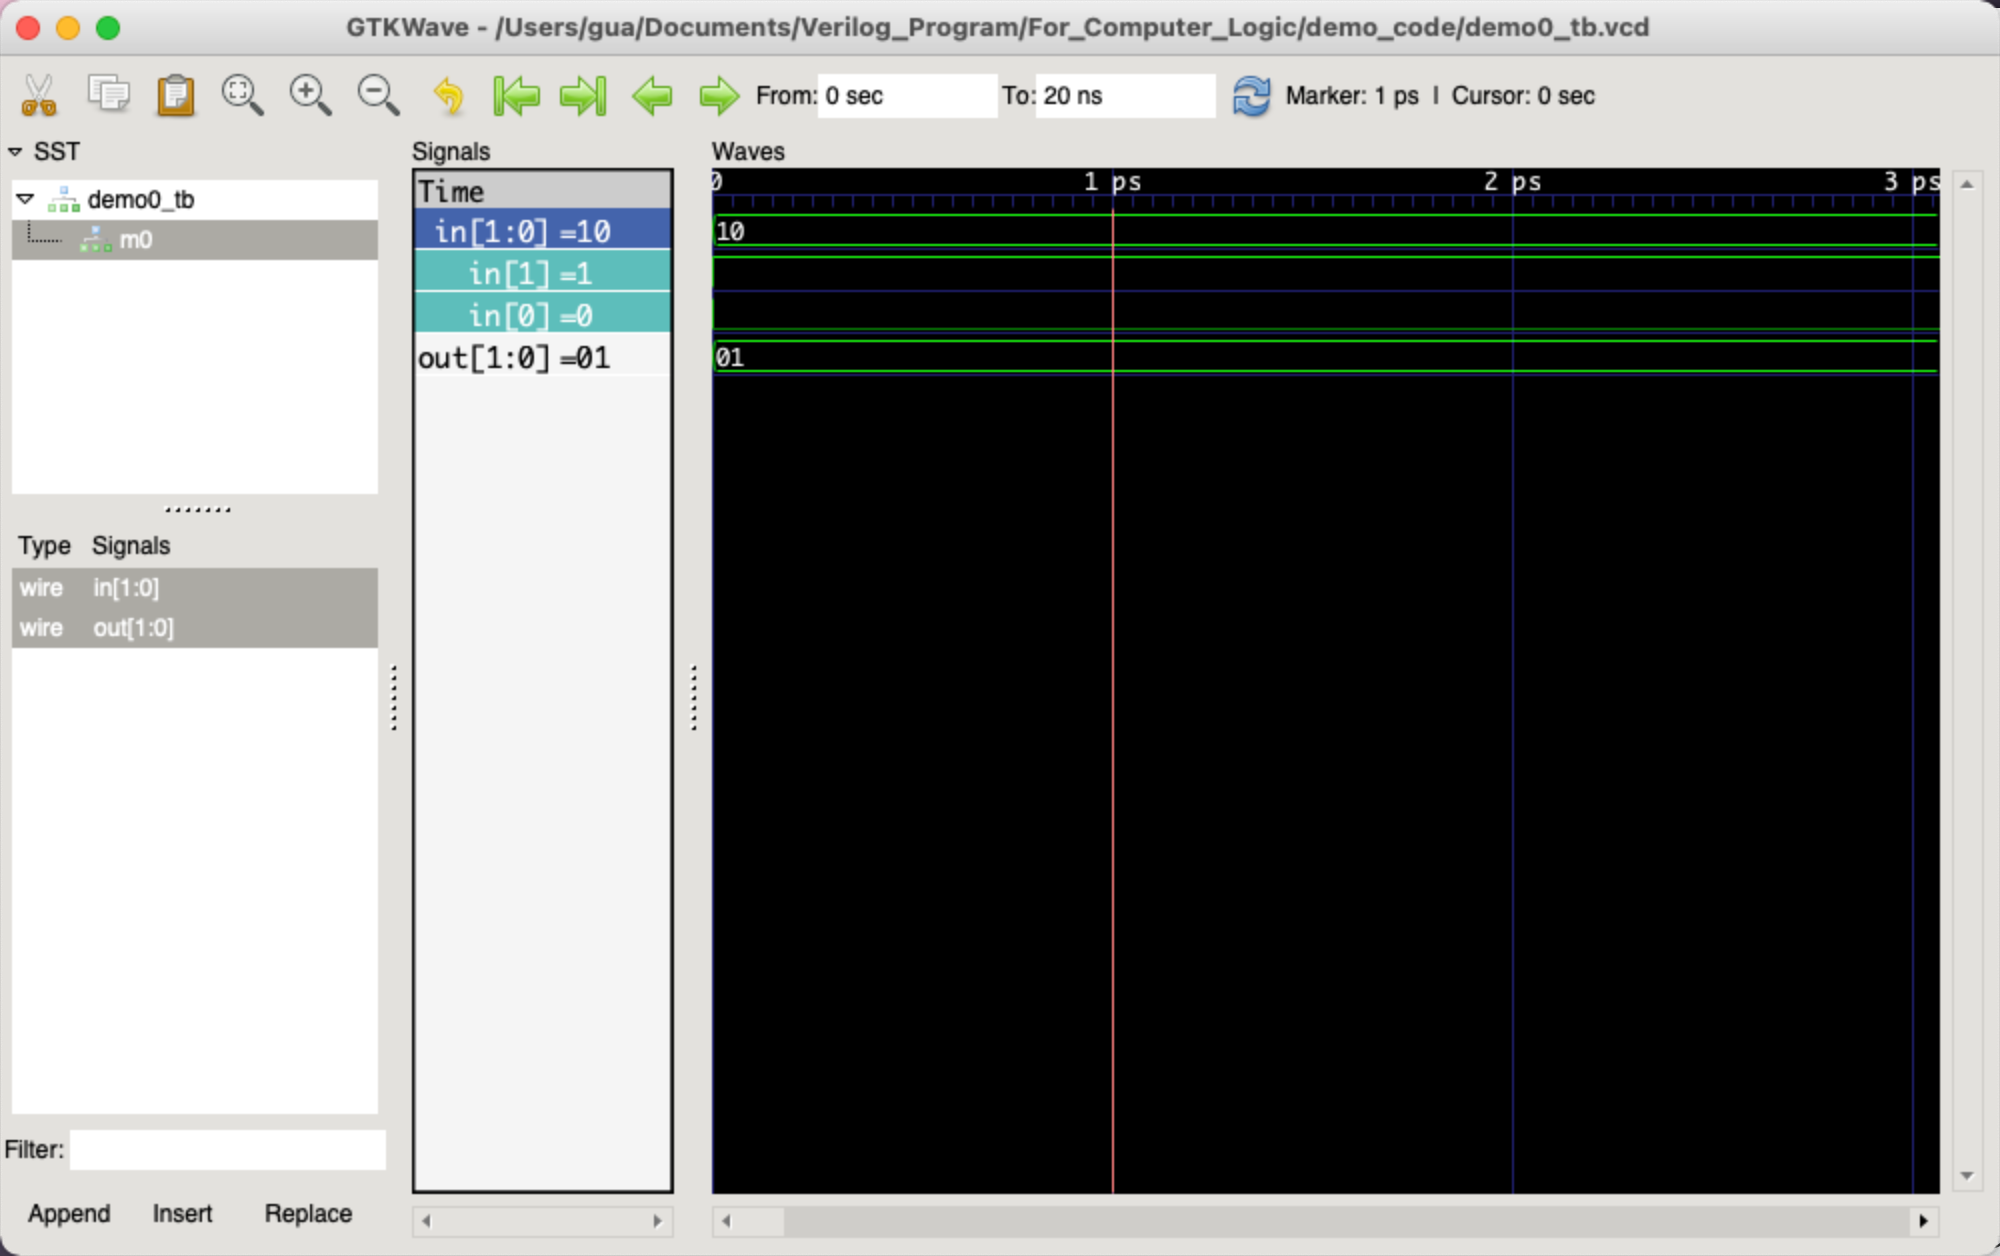This screenshot has height=1256, width=2000.
Task: Click the Cursor: 0 sec readout
Action: (1523, 96)
